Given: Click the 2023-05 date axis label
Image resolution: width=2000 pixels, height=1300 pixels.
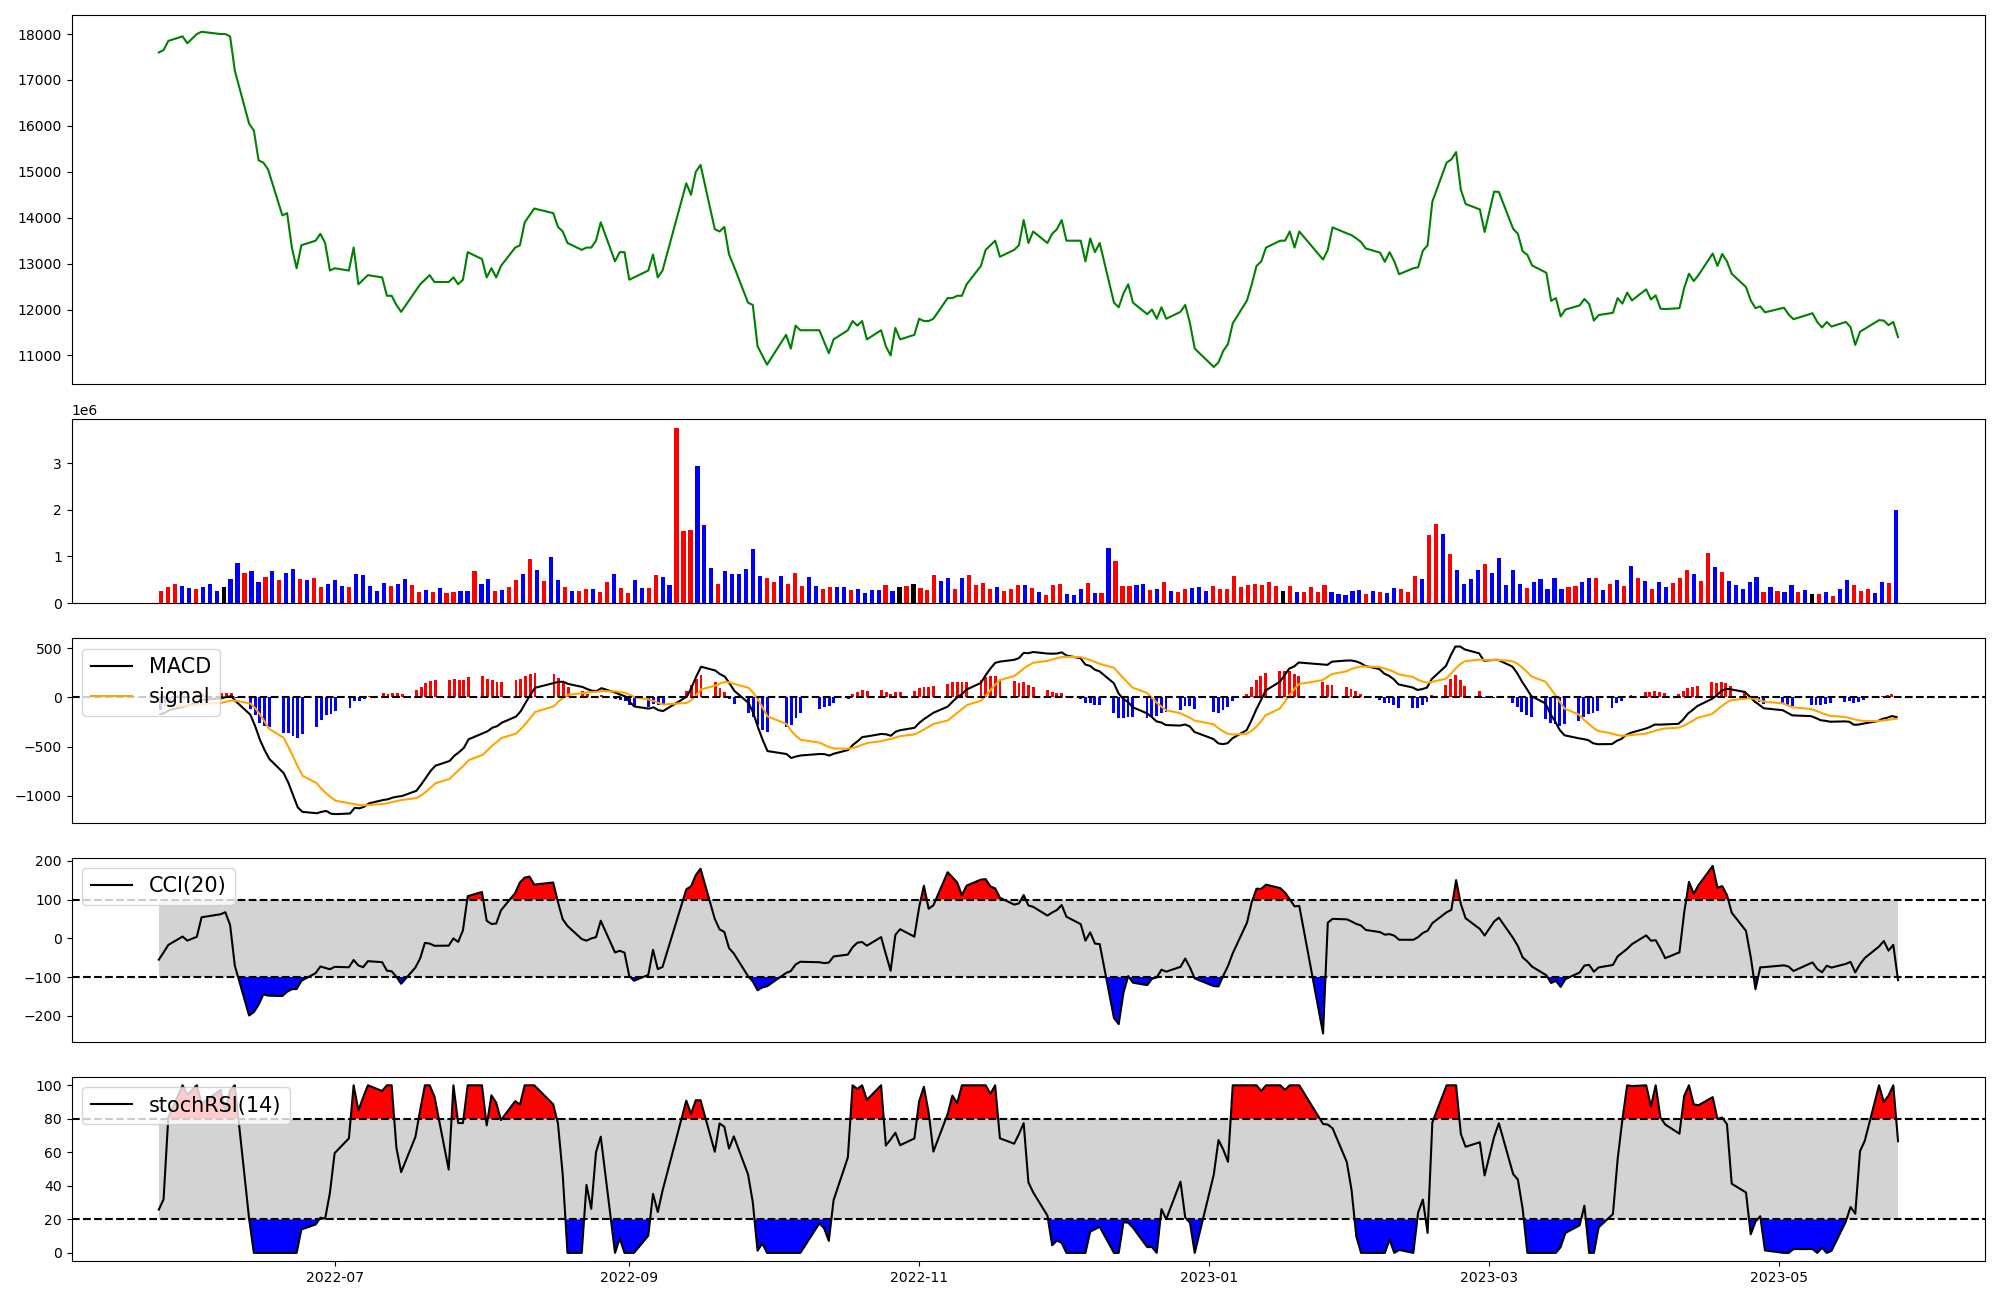Looking at the screenshot, I should 1779,1277.
